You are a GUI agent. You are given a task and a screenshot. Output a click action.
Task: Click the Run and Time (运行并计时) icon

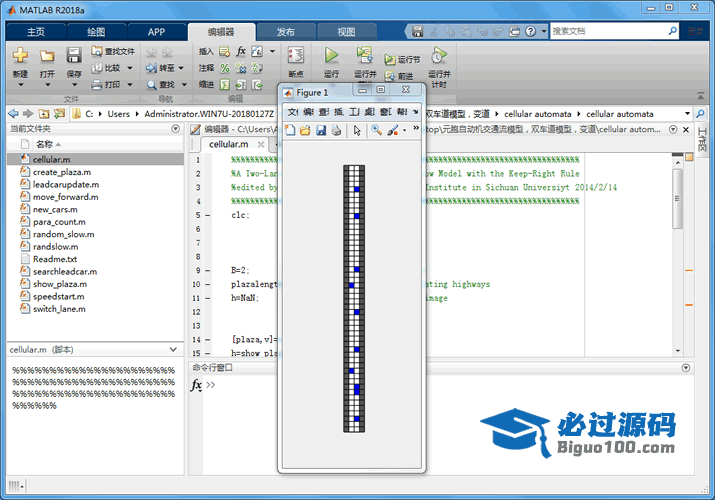click(x=438, y=56)
